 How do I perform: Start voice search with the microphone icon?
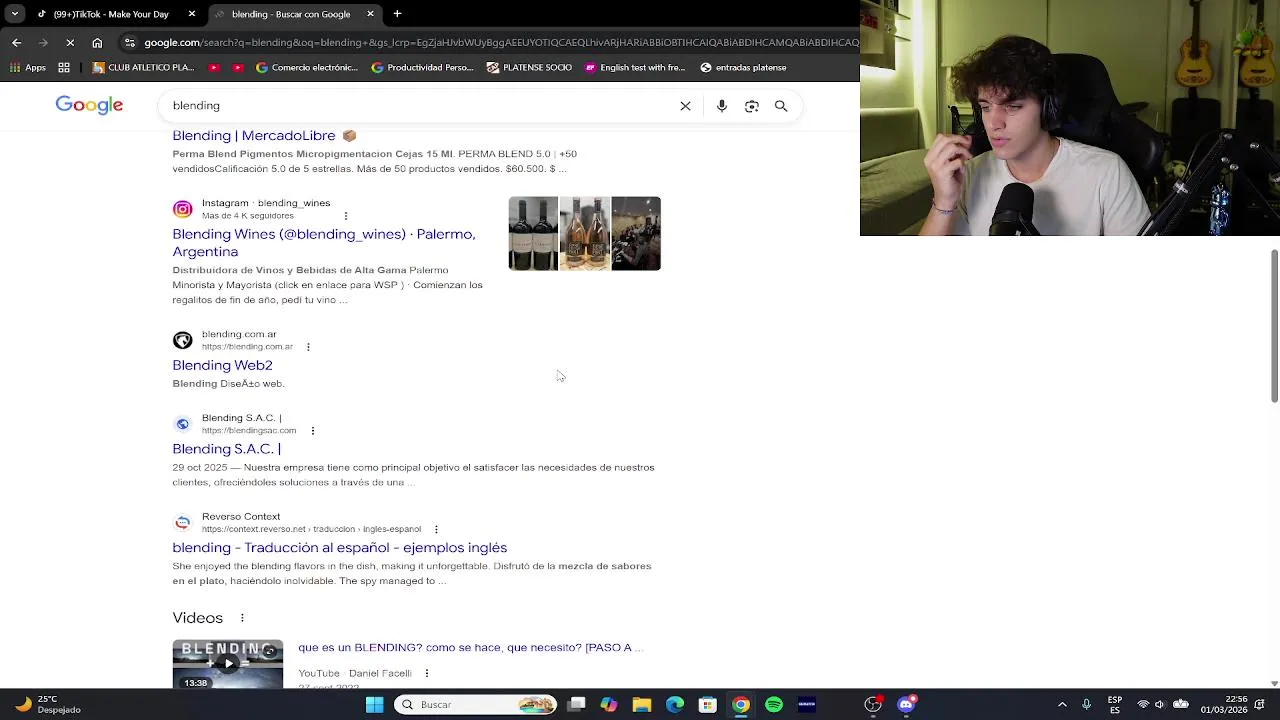[x=721, y=106]
